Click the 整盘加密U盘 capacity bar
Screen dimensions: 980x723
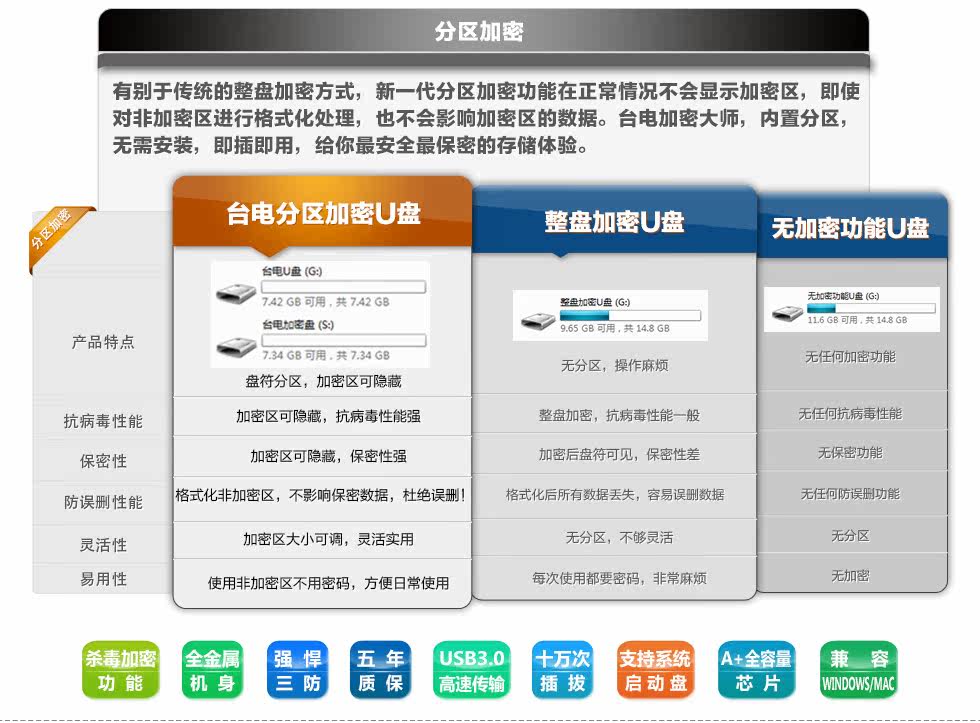630,316
